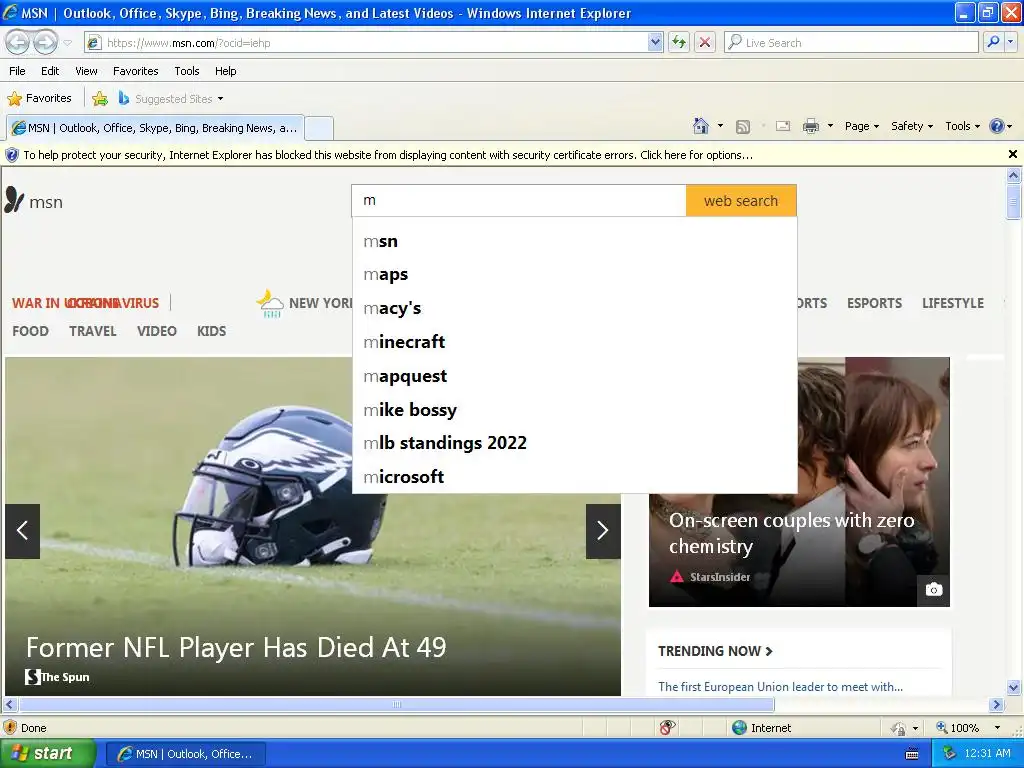Image resolution: width=1024 pixels, height=768 pixels.
Task: Click the browser Back arrow button
Action: [18, 43]
